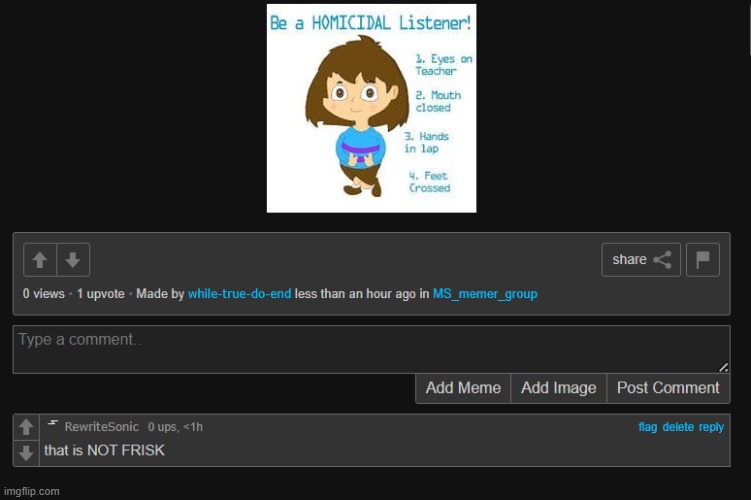Screen dimensions: 751x500
Task: Focus the 'Type a comment' text box
Action: click(x=372, y=350)
